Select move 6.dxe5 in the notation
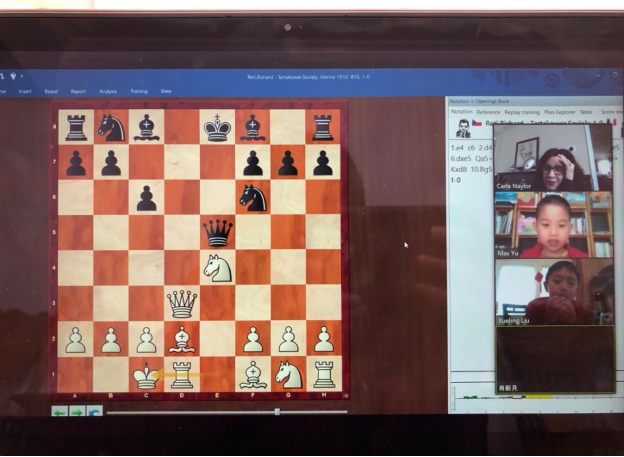Image resolution: width=624 pixels, height=457 pixels. [461, 158]
